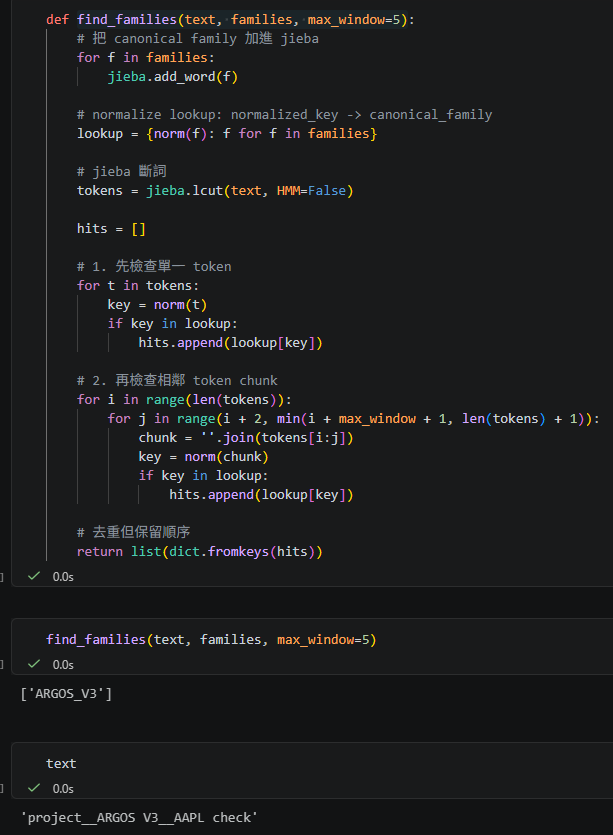Click the 0.0s execution time of the first cell
The image size is (613, 835).
pyautogui.click(x=63, y=577)
